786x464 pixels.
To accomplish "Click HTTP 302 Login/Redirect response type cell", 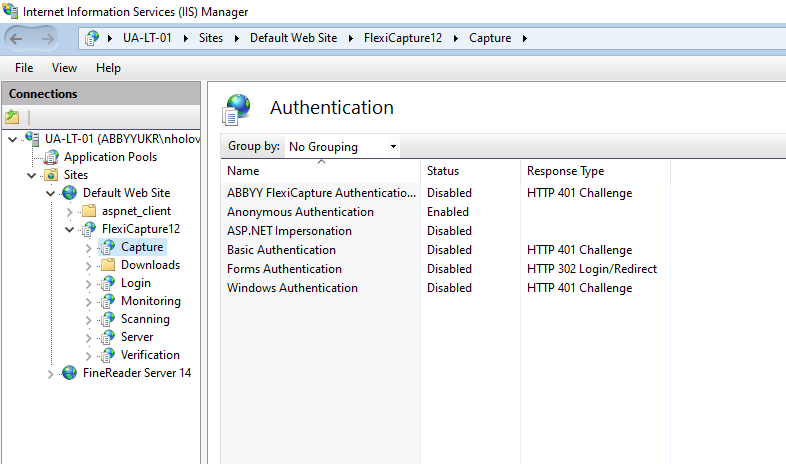I will (x=592, y=269).
